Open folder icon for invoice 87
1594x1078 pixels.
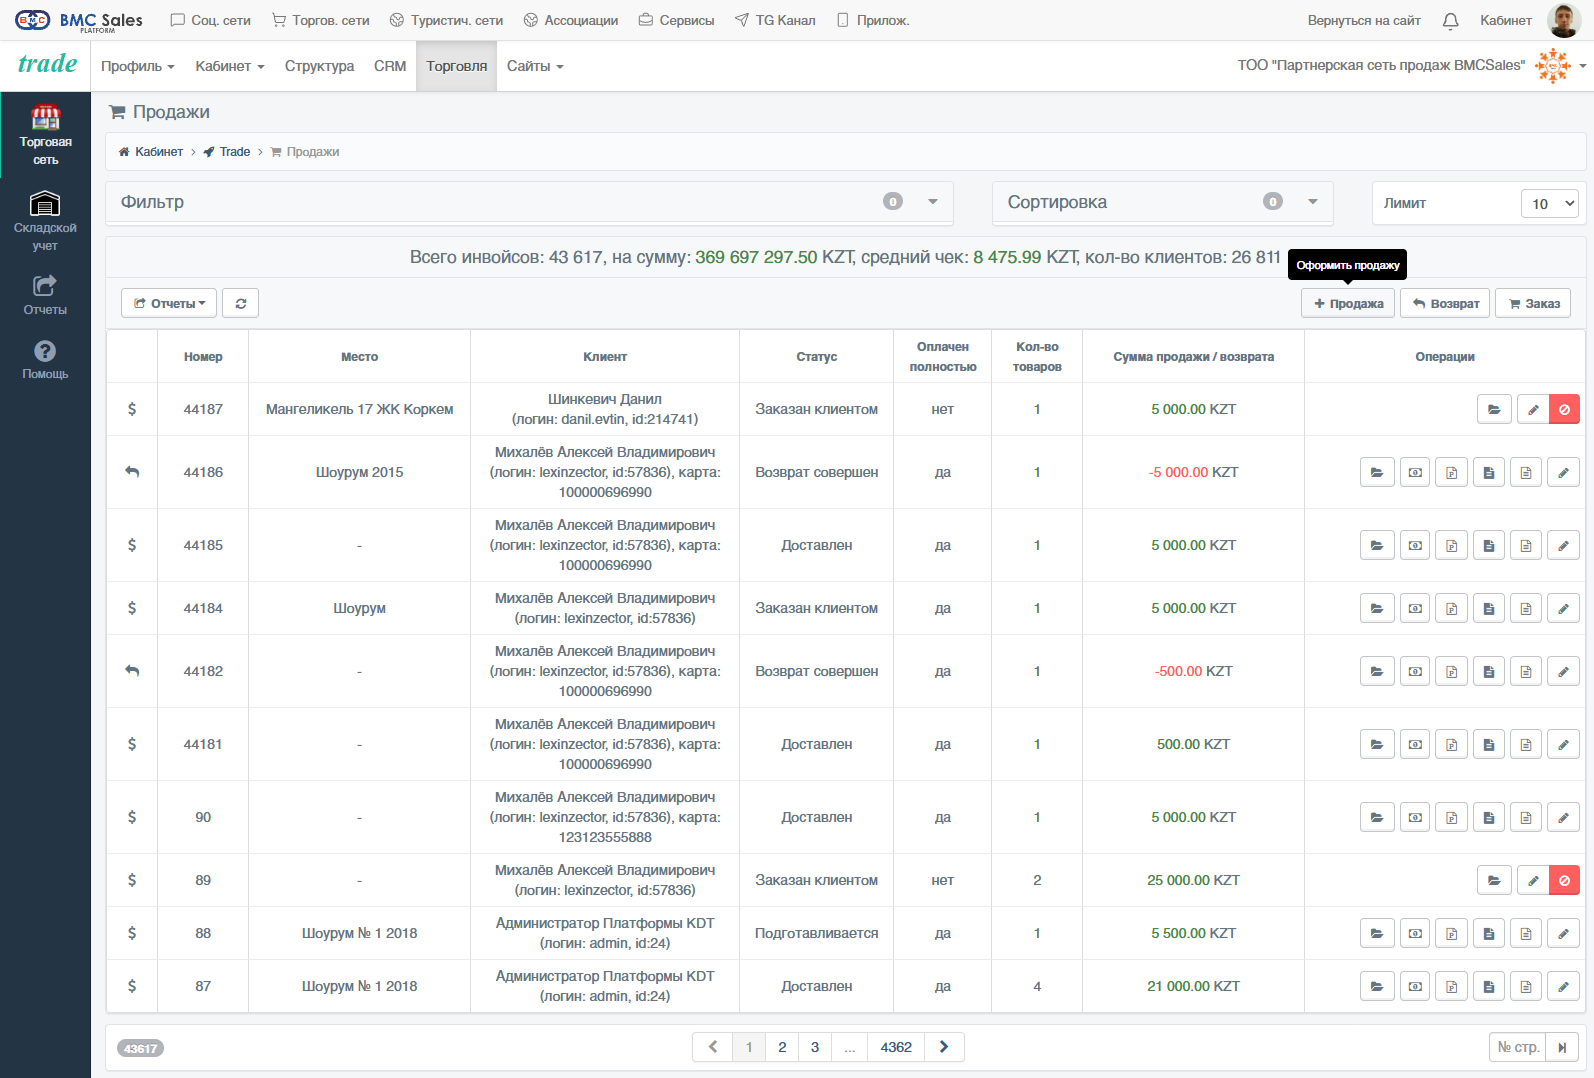(1377, 986)
